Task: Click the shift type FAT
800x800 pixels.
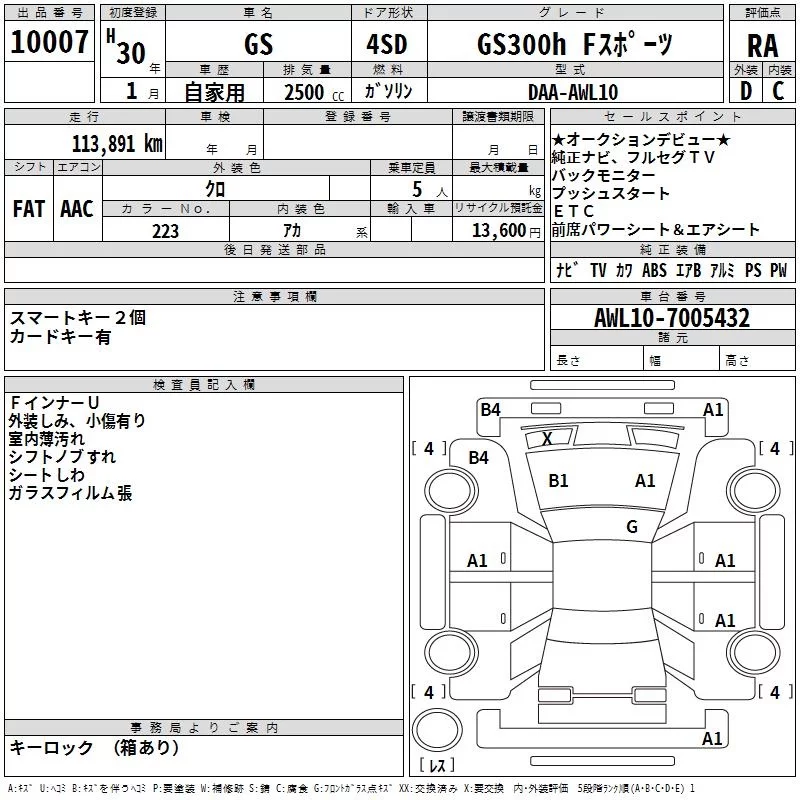Action: pos(29,209)
